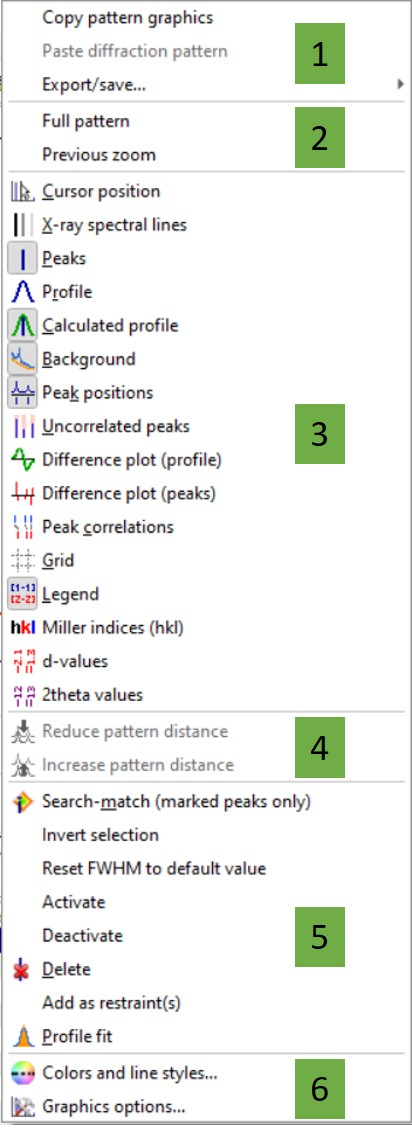
Task: Click the Miller indices hkl icon
Action: click(22, 628)
